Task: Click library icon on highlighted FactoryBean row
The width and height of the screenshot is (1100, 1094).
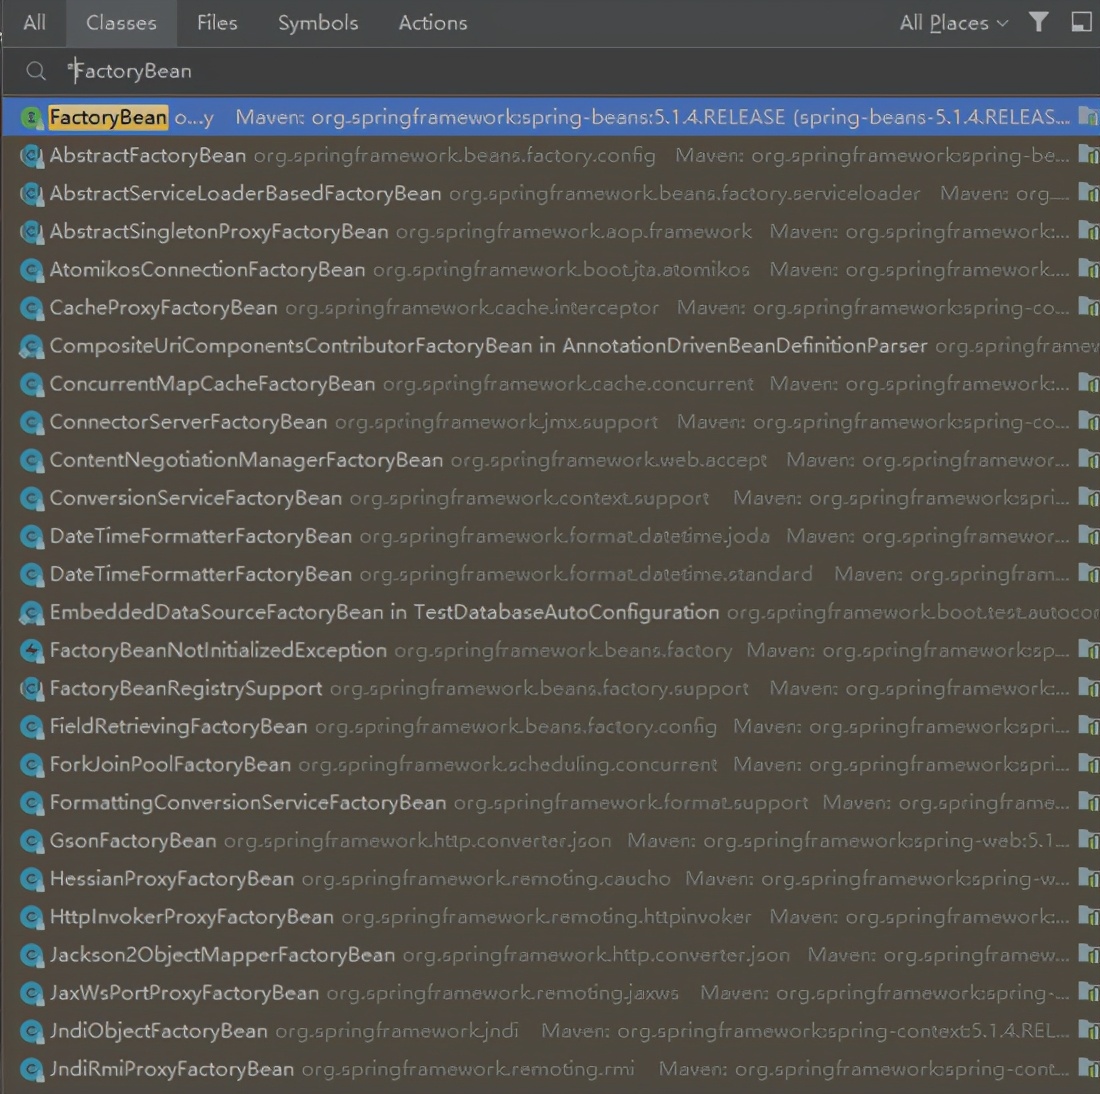Action: click(x=1088, y=116)
